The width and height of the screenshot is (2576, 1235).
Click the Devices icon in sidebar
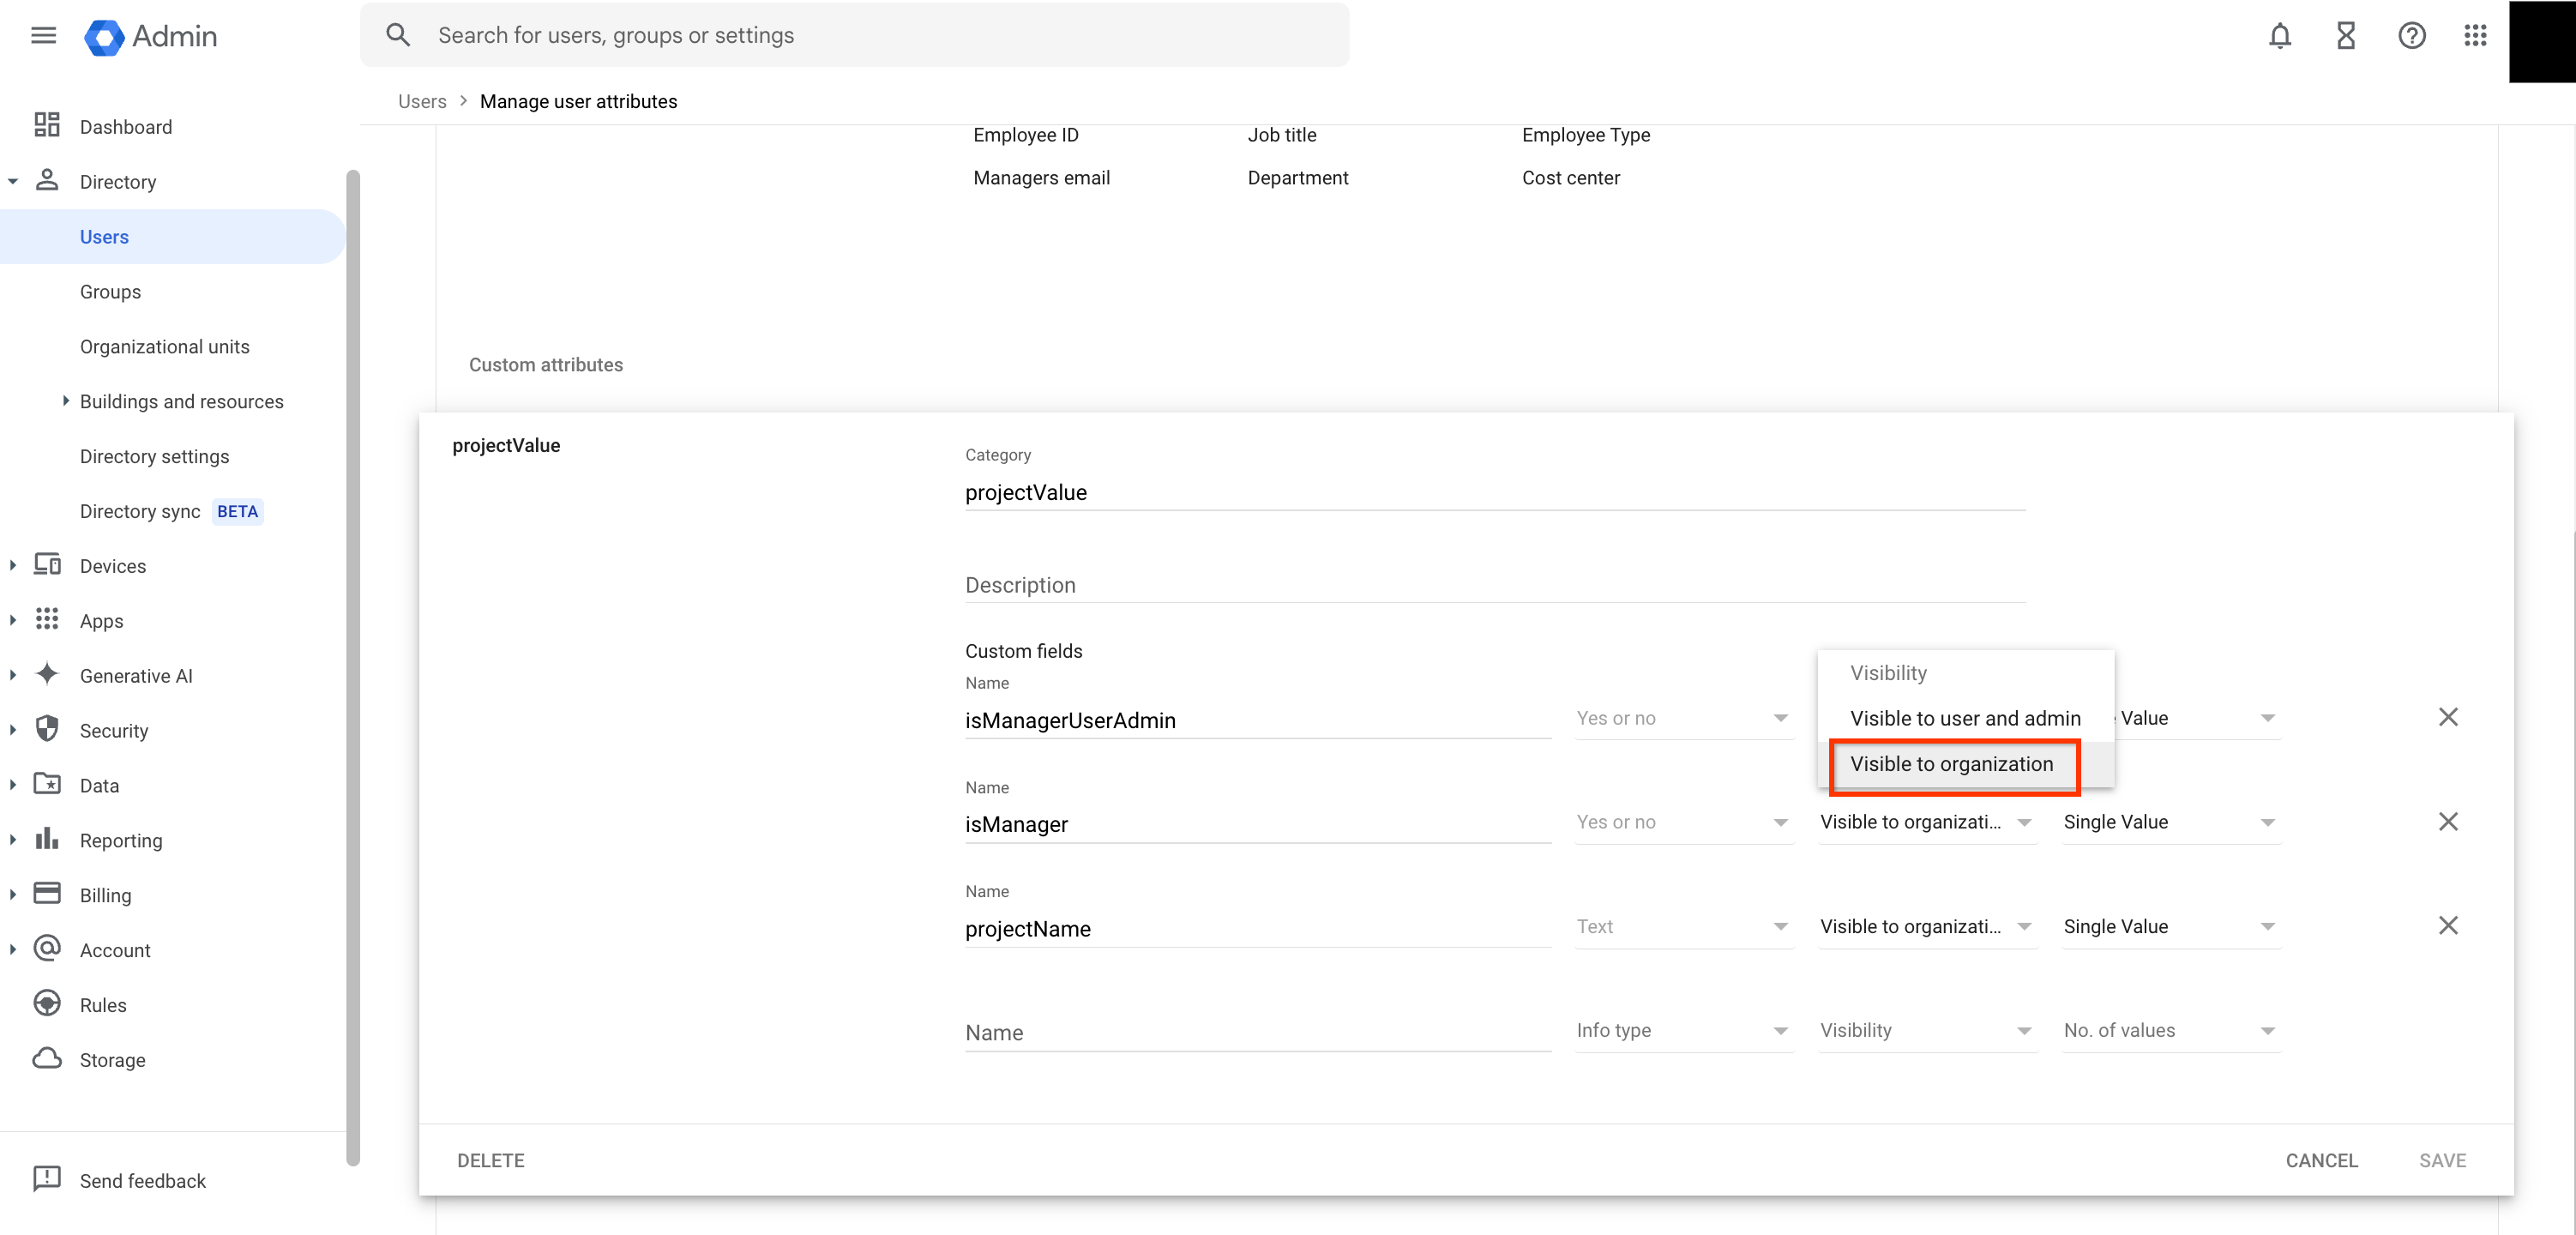[47, 564]
